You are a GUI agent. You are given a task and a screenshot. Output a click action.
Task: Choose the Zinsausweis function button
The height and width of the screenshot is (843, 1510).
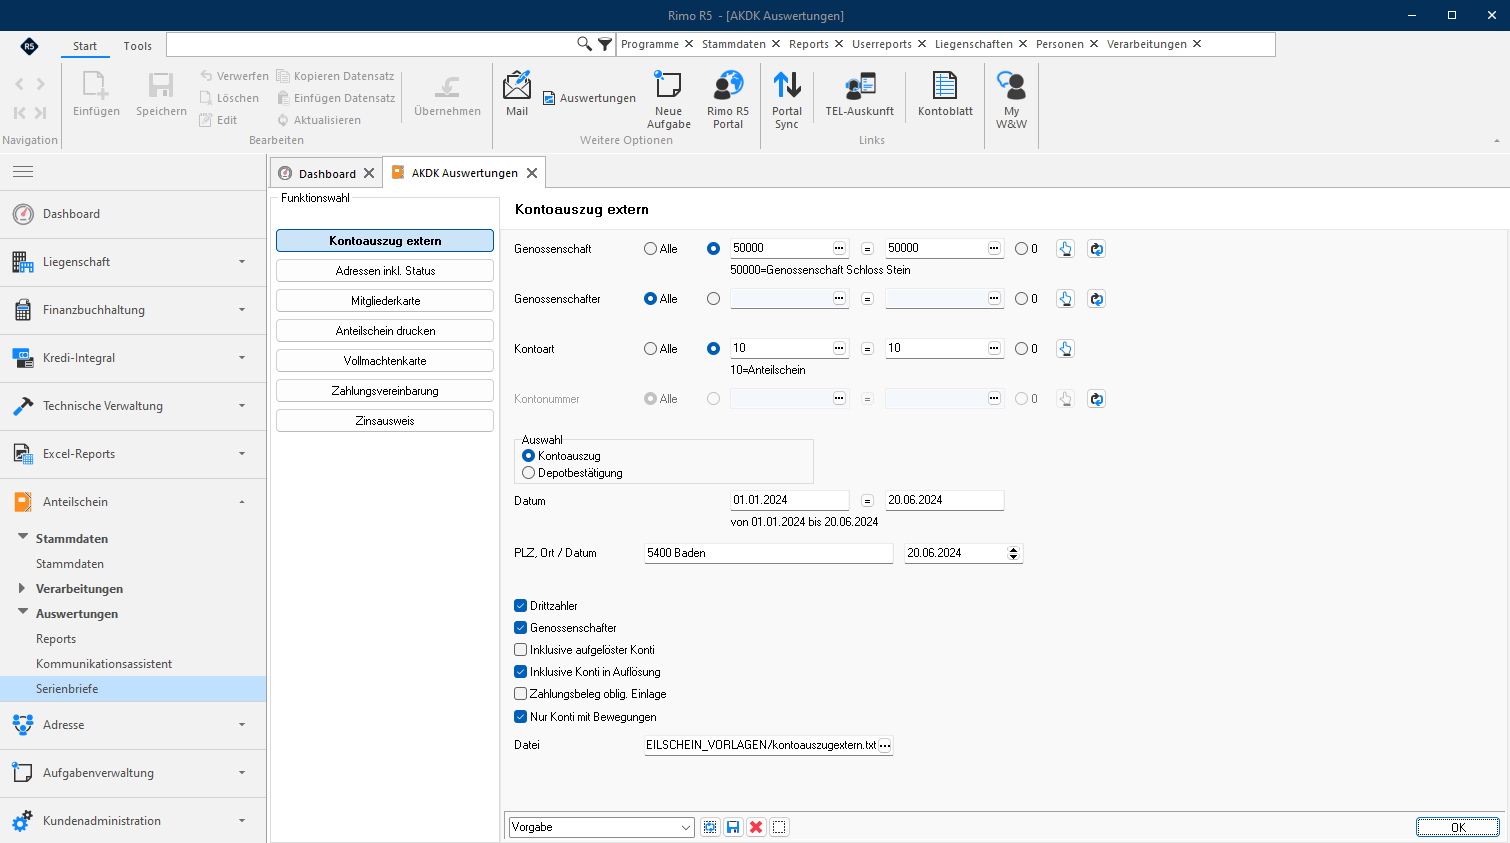tap(385, 421)
